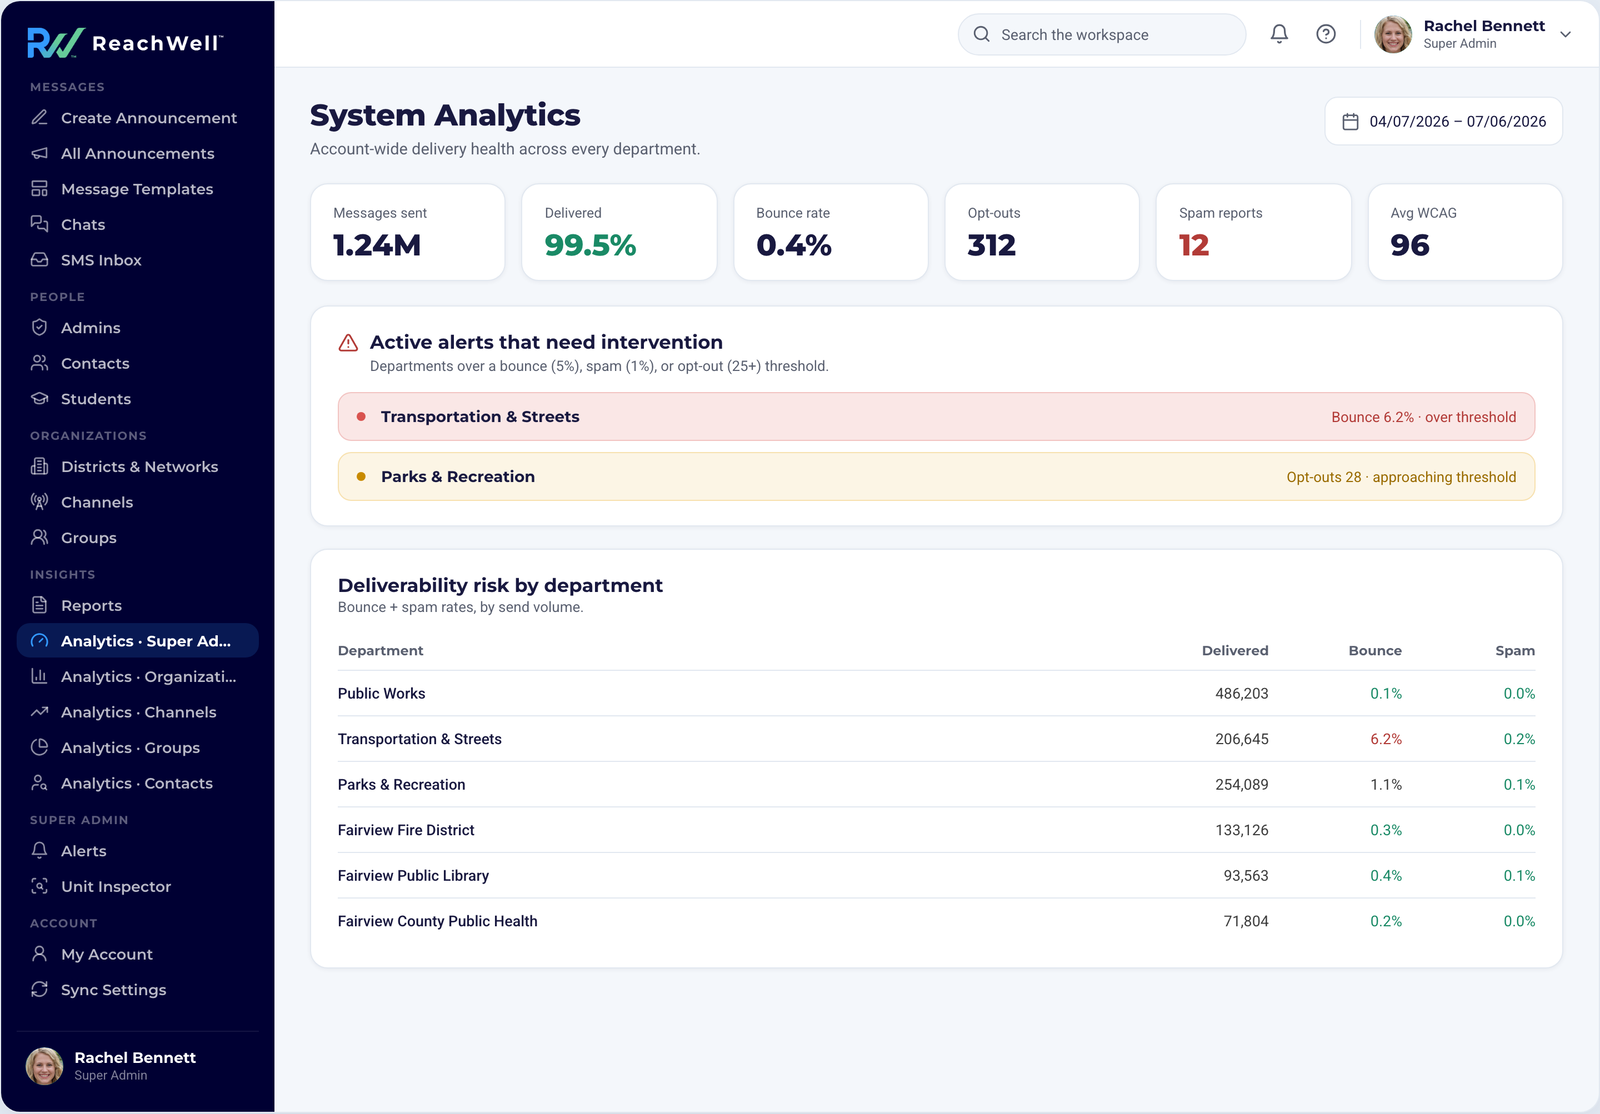Image resolution: width=1600 pixels, height=1114 pixels.
Task: Open Analytics · Contacts in the sidebar
Action: pyautogui.click(x=138, y=783)
